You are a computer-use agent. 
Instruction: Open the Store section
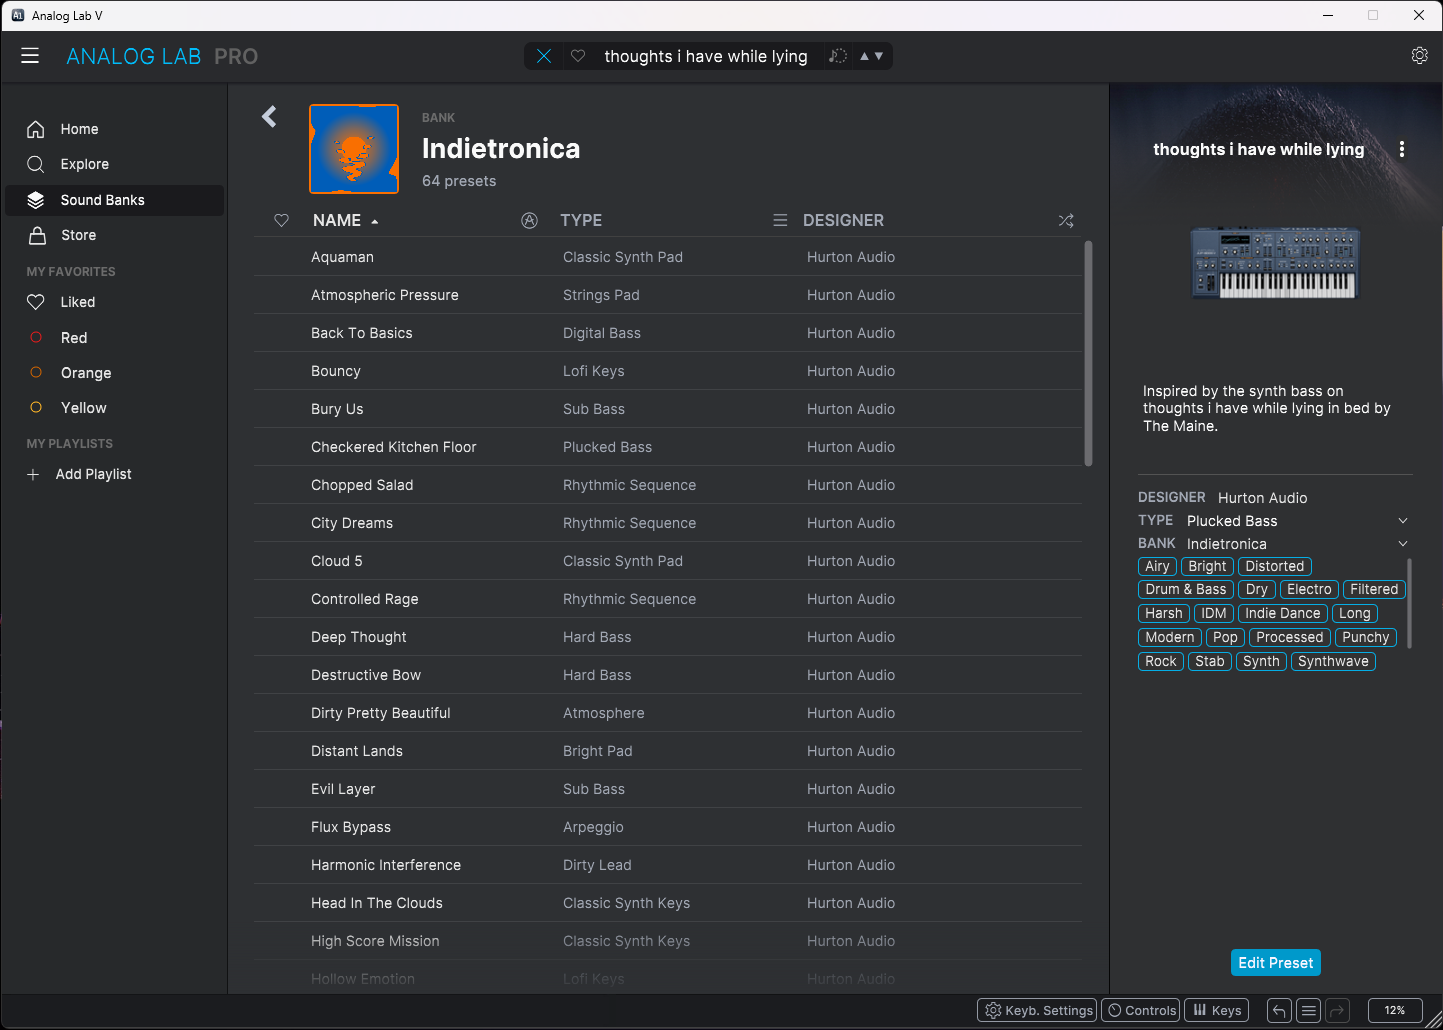114,235
